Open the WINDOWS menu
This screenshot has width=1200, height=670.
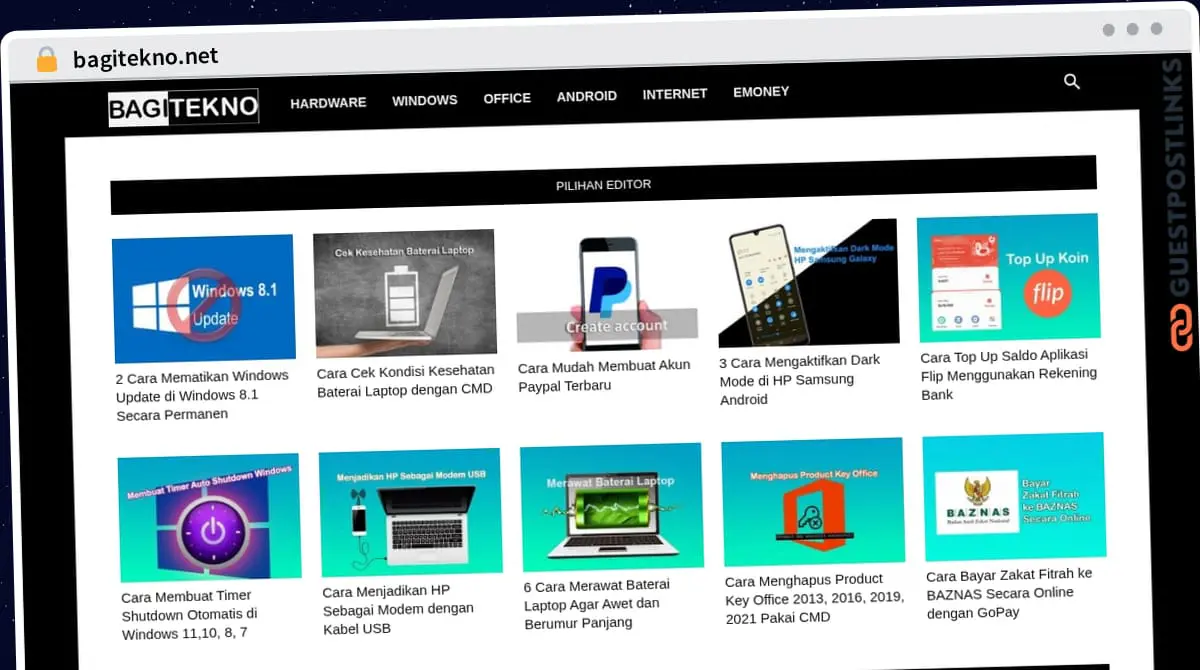(425, 100)
